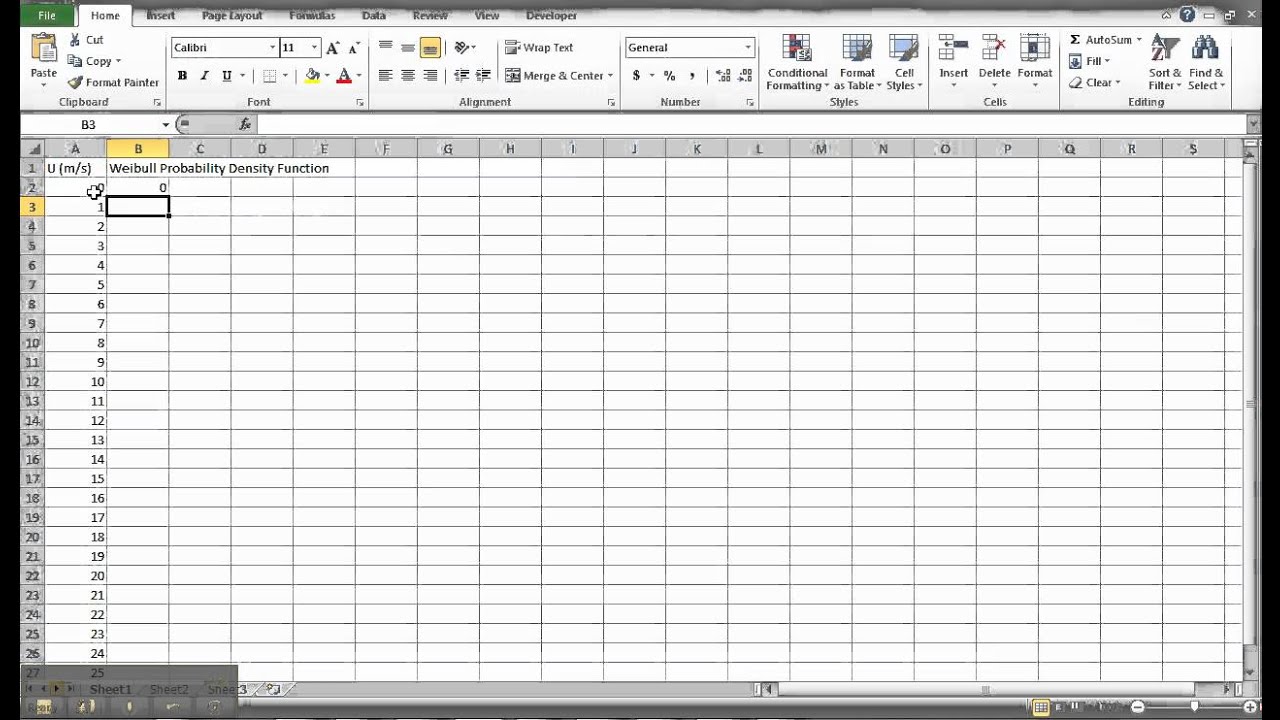Toggle Italic formatting

coord(205,76)
